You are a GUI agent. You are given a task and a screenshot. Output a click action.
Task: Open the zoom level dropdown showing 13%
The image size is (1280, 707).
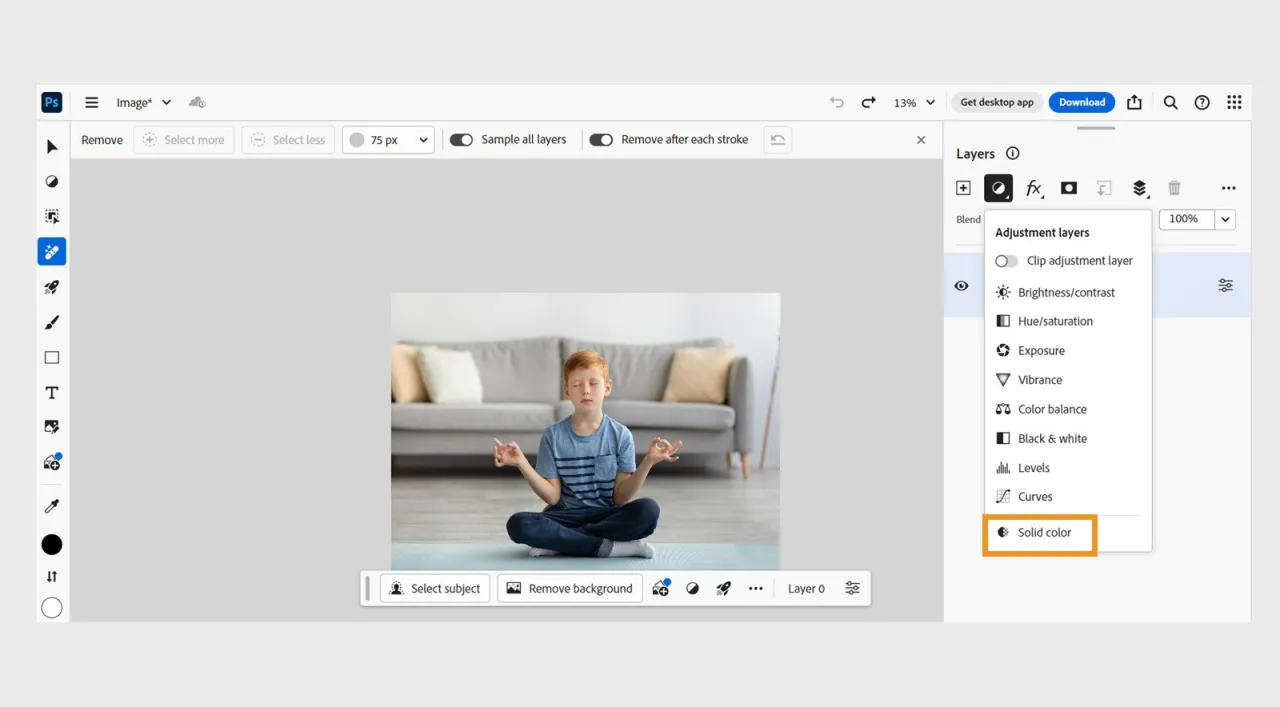click(913, 102)
